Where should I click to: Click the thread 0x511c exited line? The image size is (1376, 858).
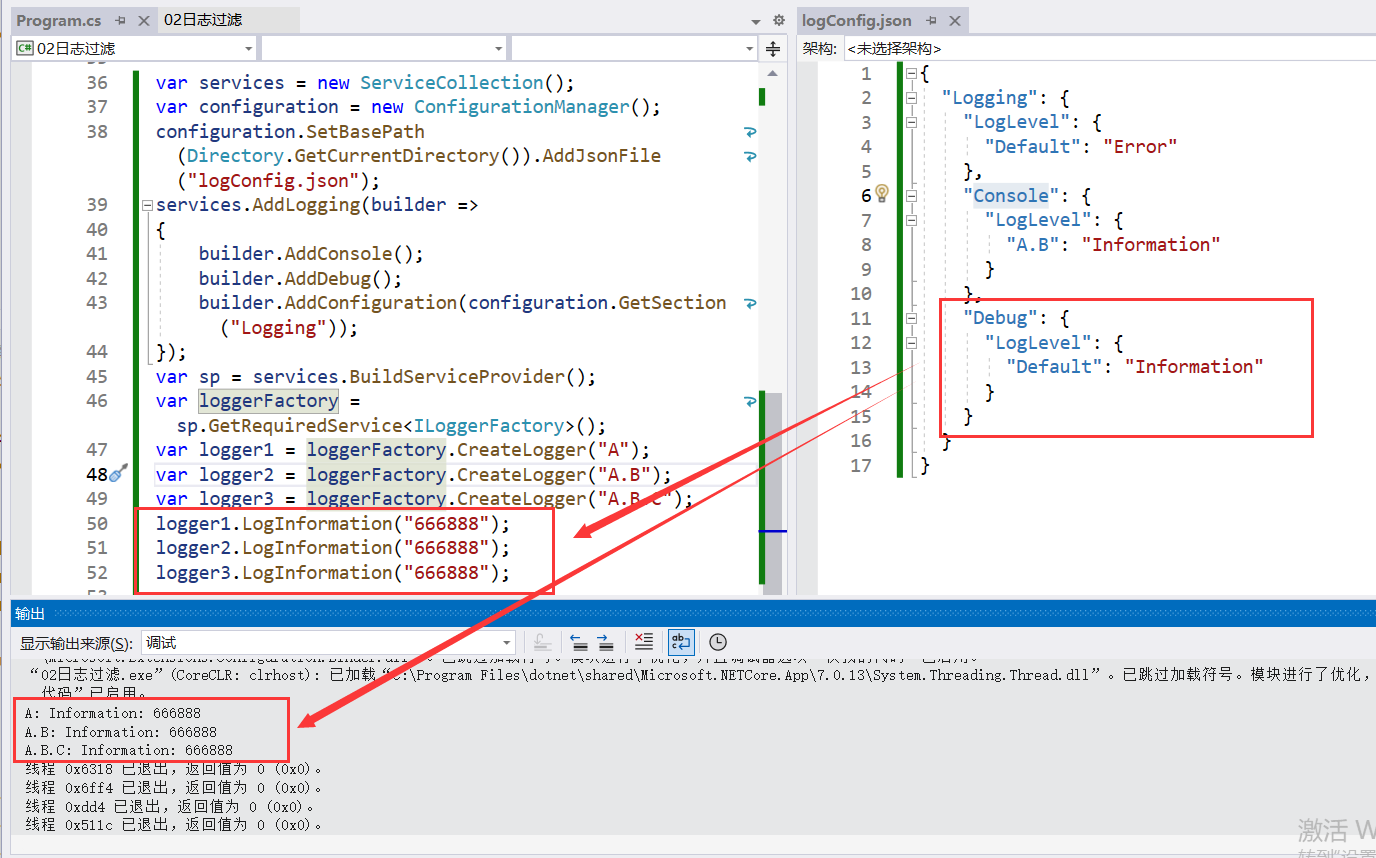[174, 825]
